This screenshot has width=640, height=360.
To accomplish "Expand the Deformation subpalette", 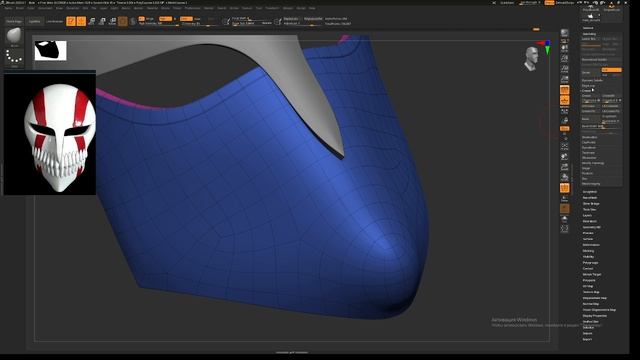I will click(x=591, y=245).
